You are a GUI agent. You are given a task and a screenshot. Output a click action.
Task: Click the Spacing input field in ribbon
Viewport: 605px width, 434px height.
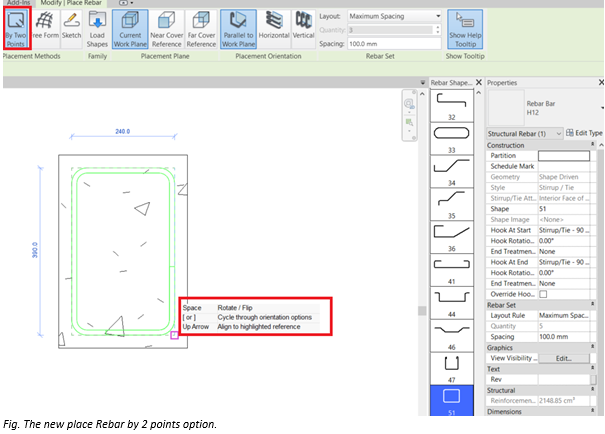[x=394, y=44]
